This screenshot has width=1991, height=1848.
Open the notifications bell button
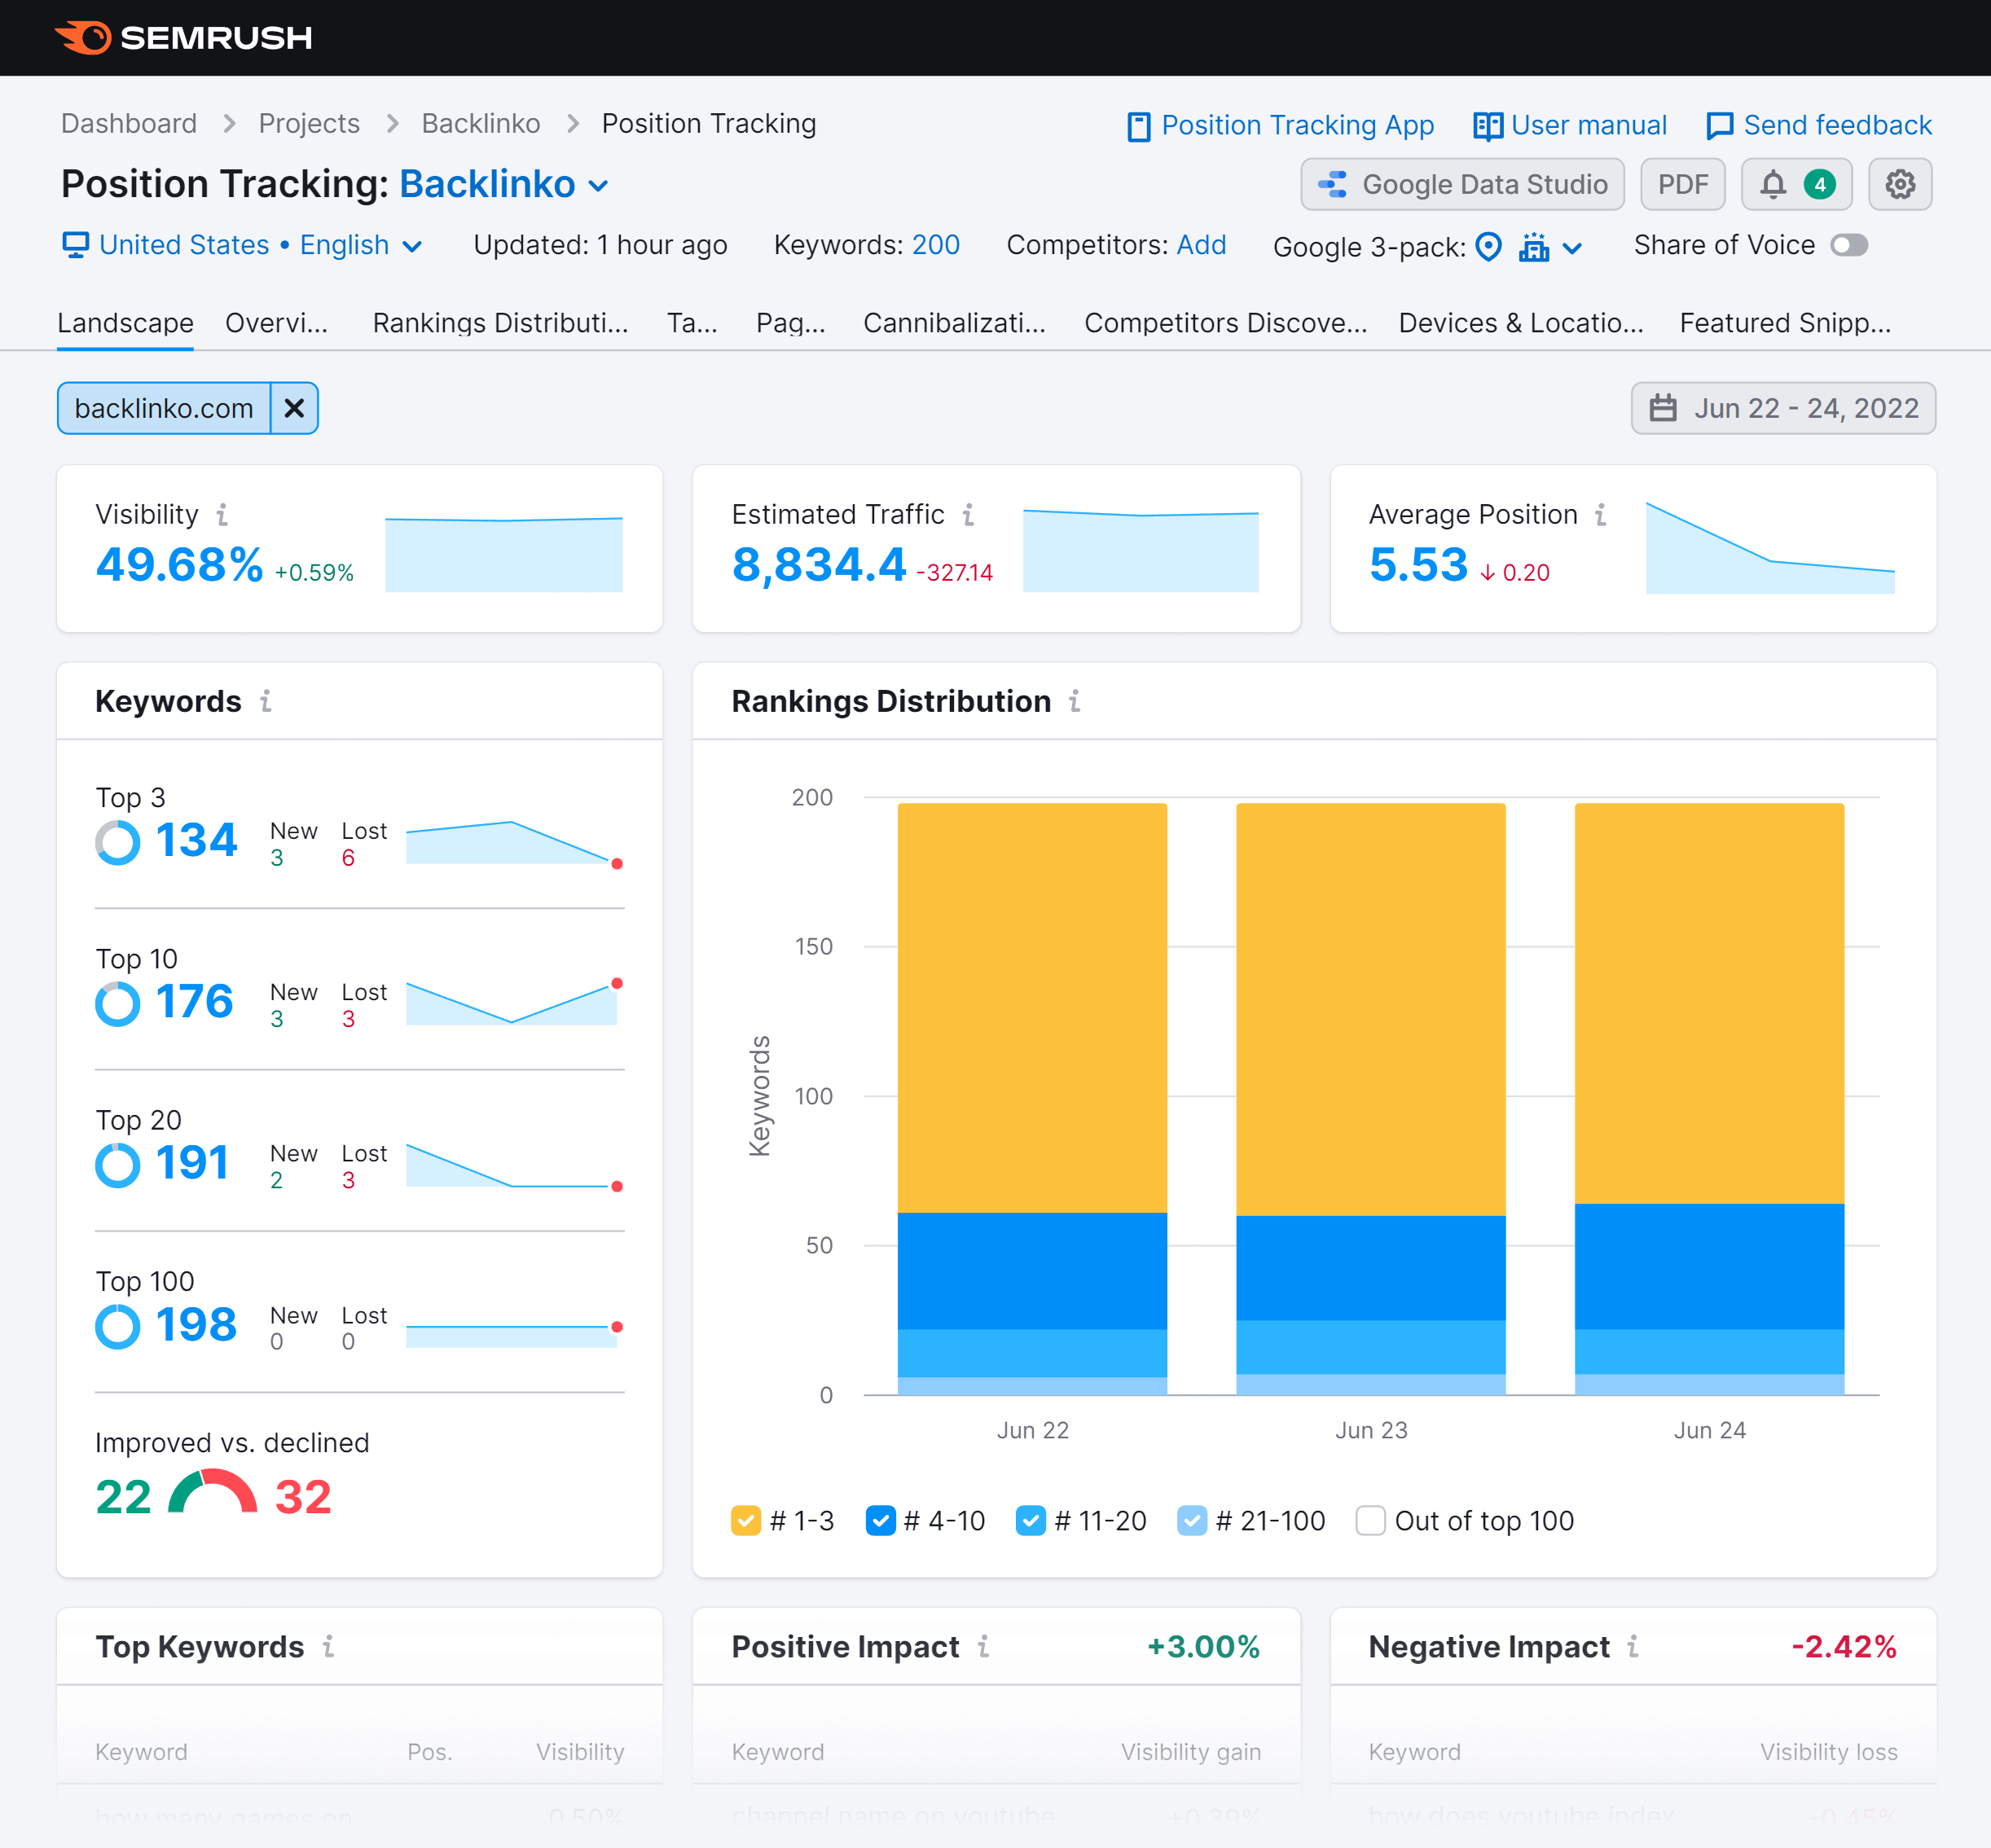[x=1796, y=184]
